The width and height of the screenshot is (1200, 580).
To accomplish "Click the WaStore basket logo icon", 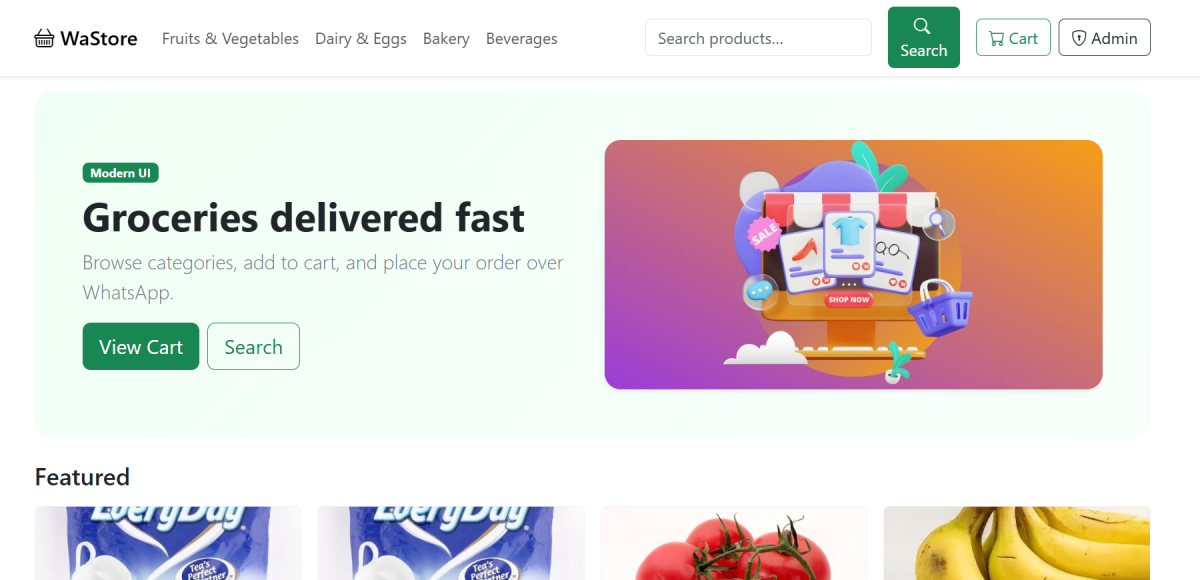I will pos(44,39).
